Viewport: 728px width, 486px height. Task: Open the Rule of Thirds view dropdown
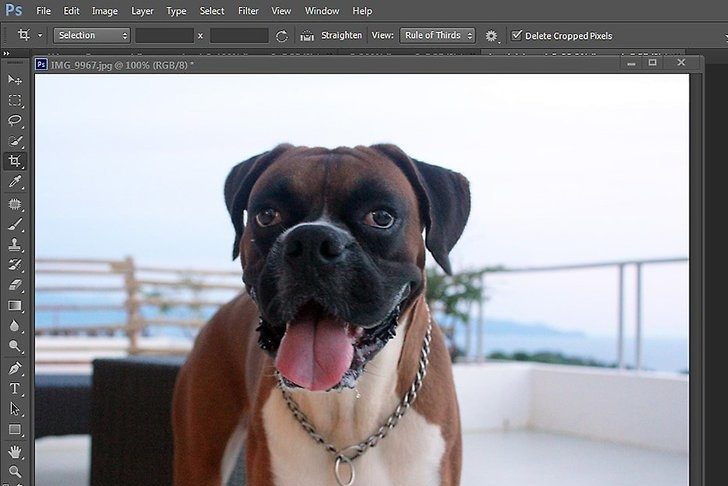click(x=437, y=35)
